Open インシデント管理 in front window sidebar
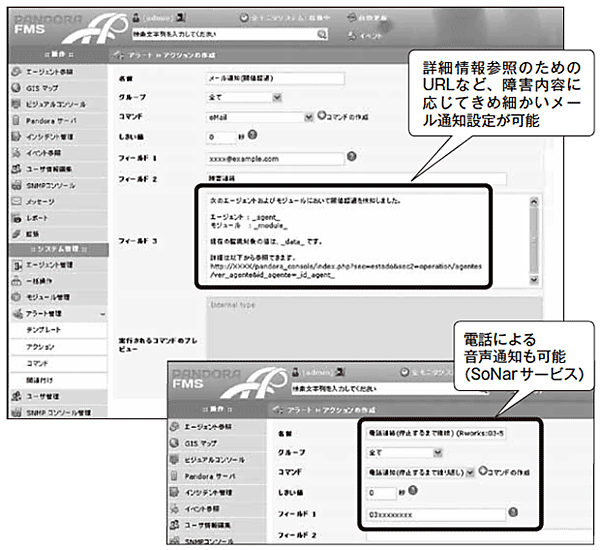This screenshot has height=550, width=600. click(208, 493)
